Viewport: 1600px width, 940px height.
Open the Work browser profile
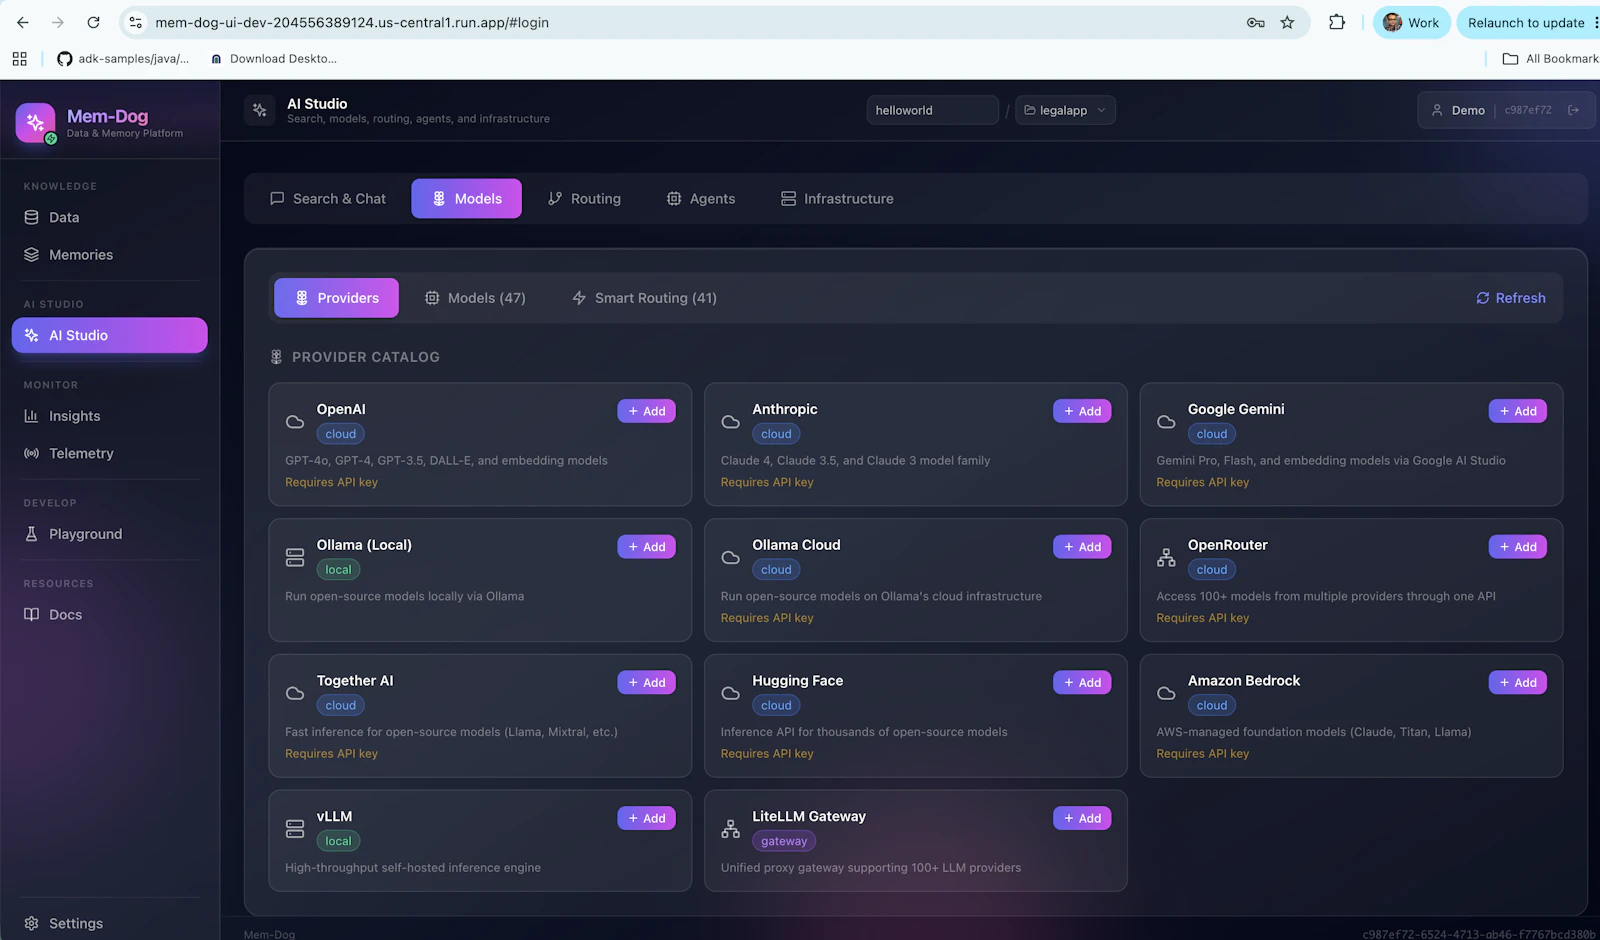(1411, 22)
